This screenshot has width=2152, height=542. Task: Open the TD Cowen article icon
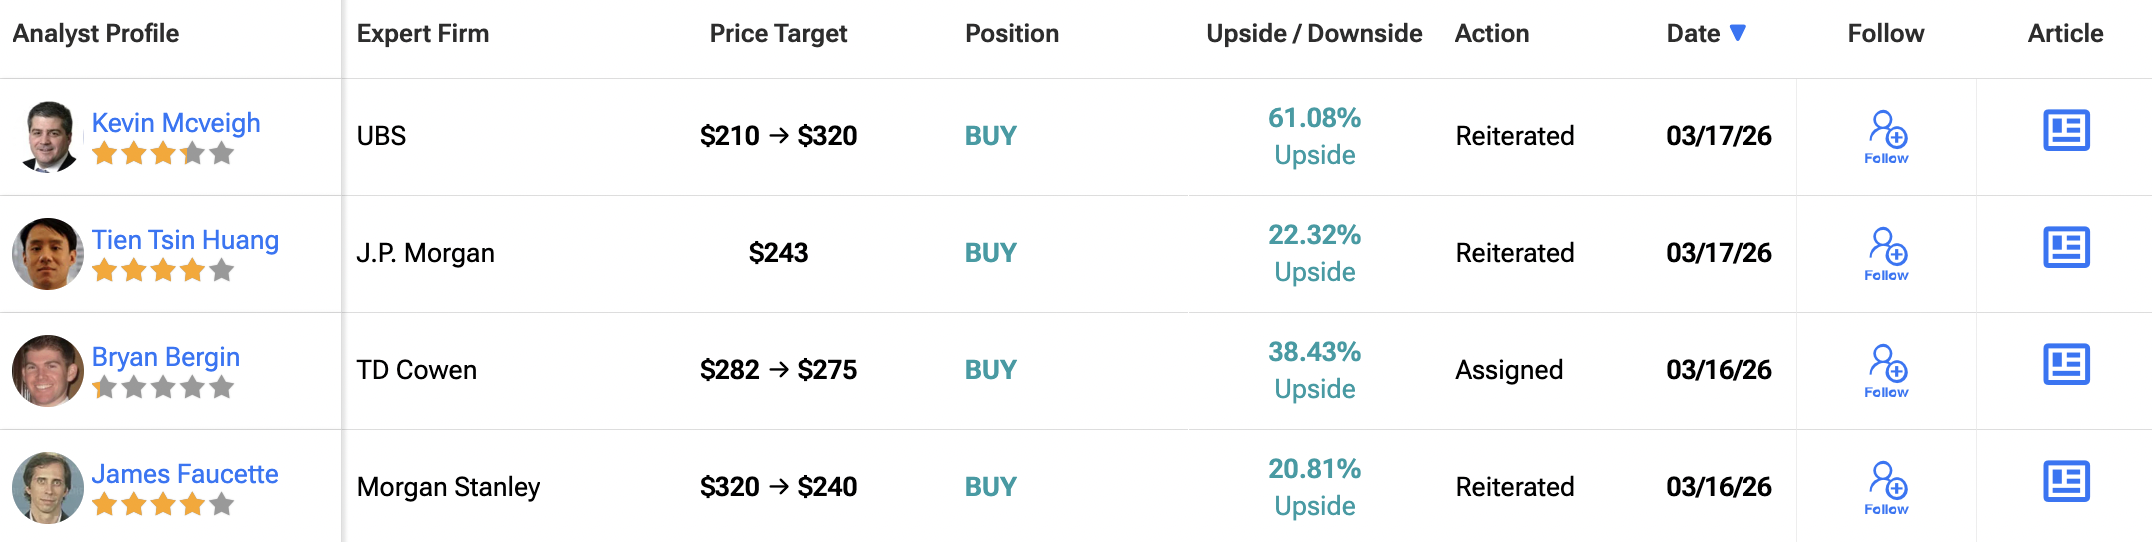2066,365
